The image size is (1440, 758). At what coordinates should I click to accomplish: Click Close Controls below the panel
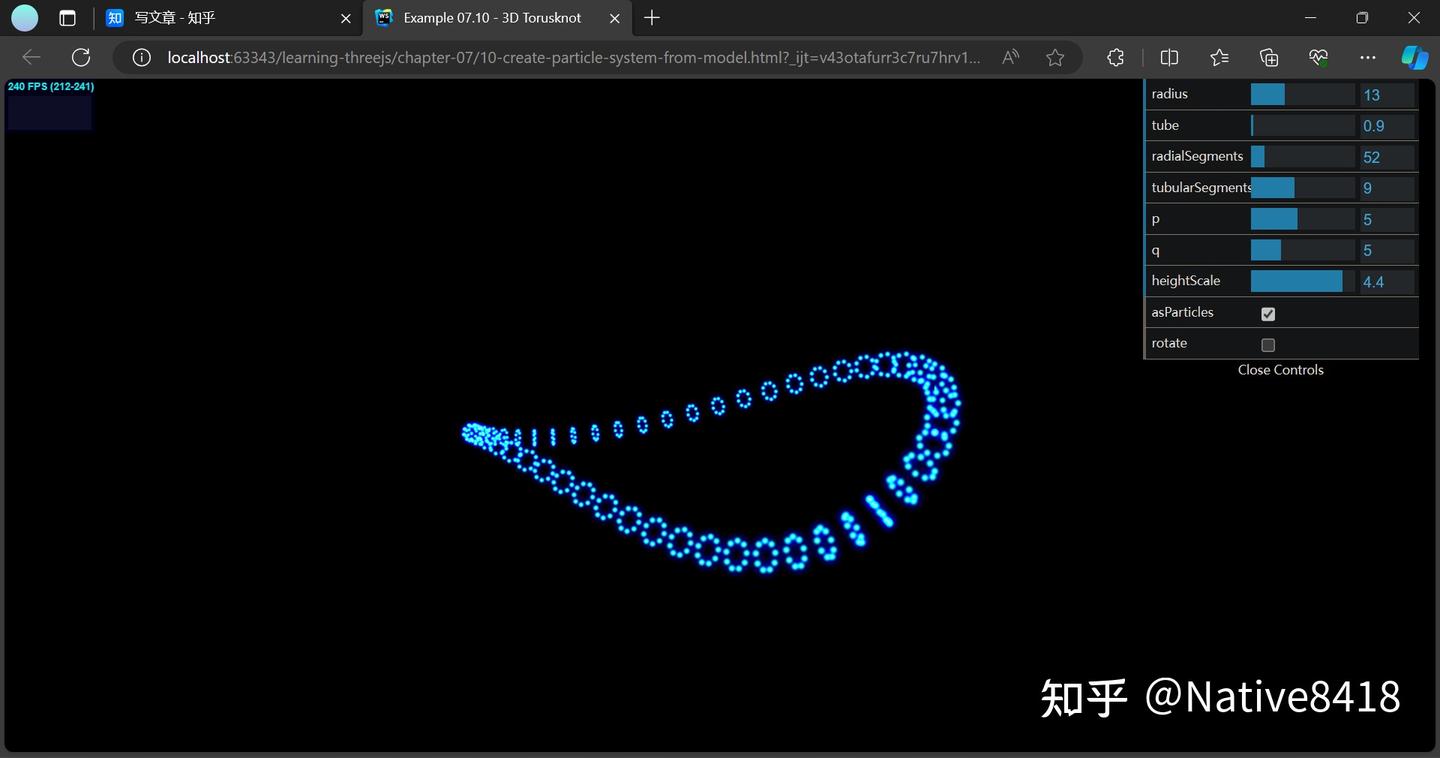pyautogui.click(x=1280, y=369)
